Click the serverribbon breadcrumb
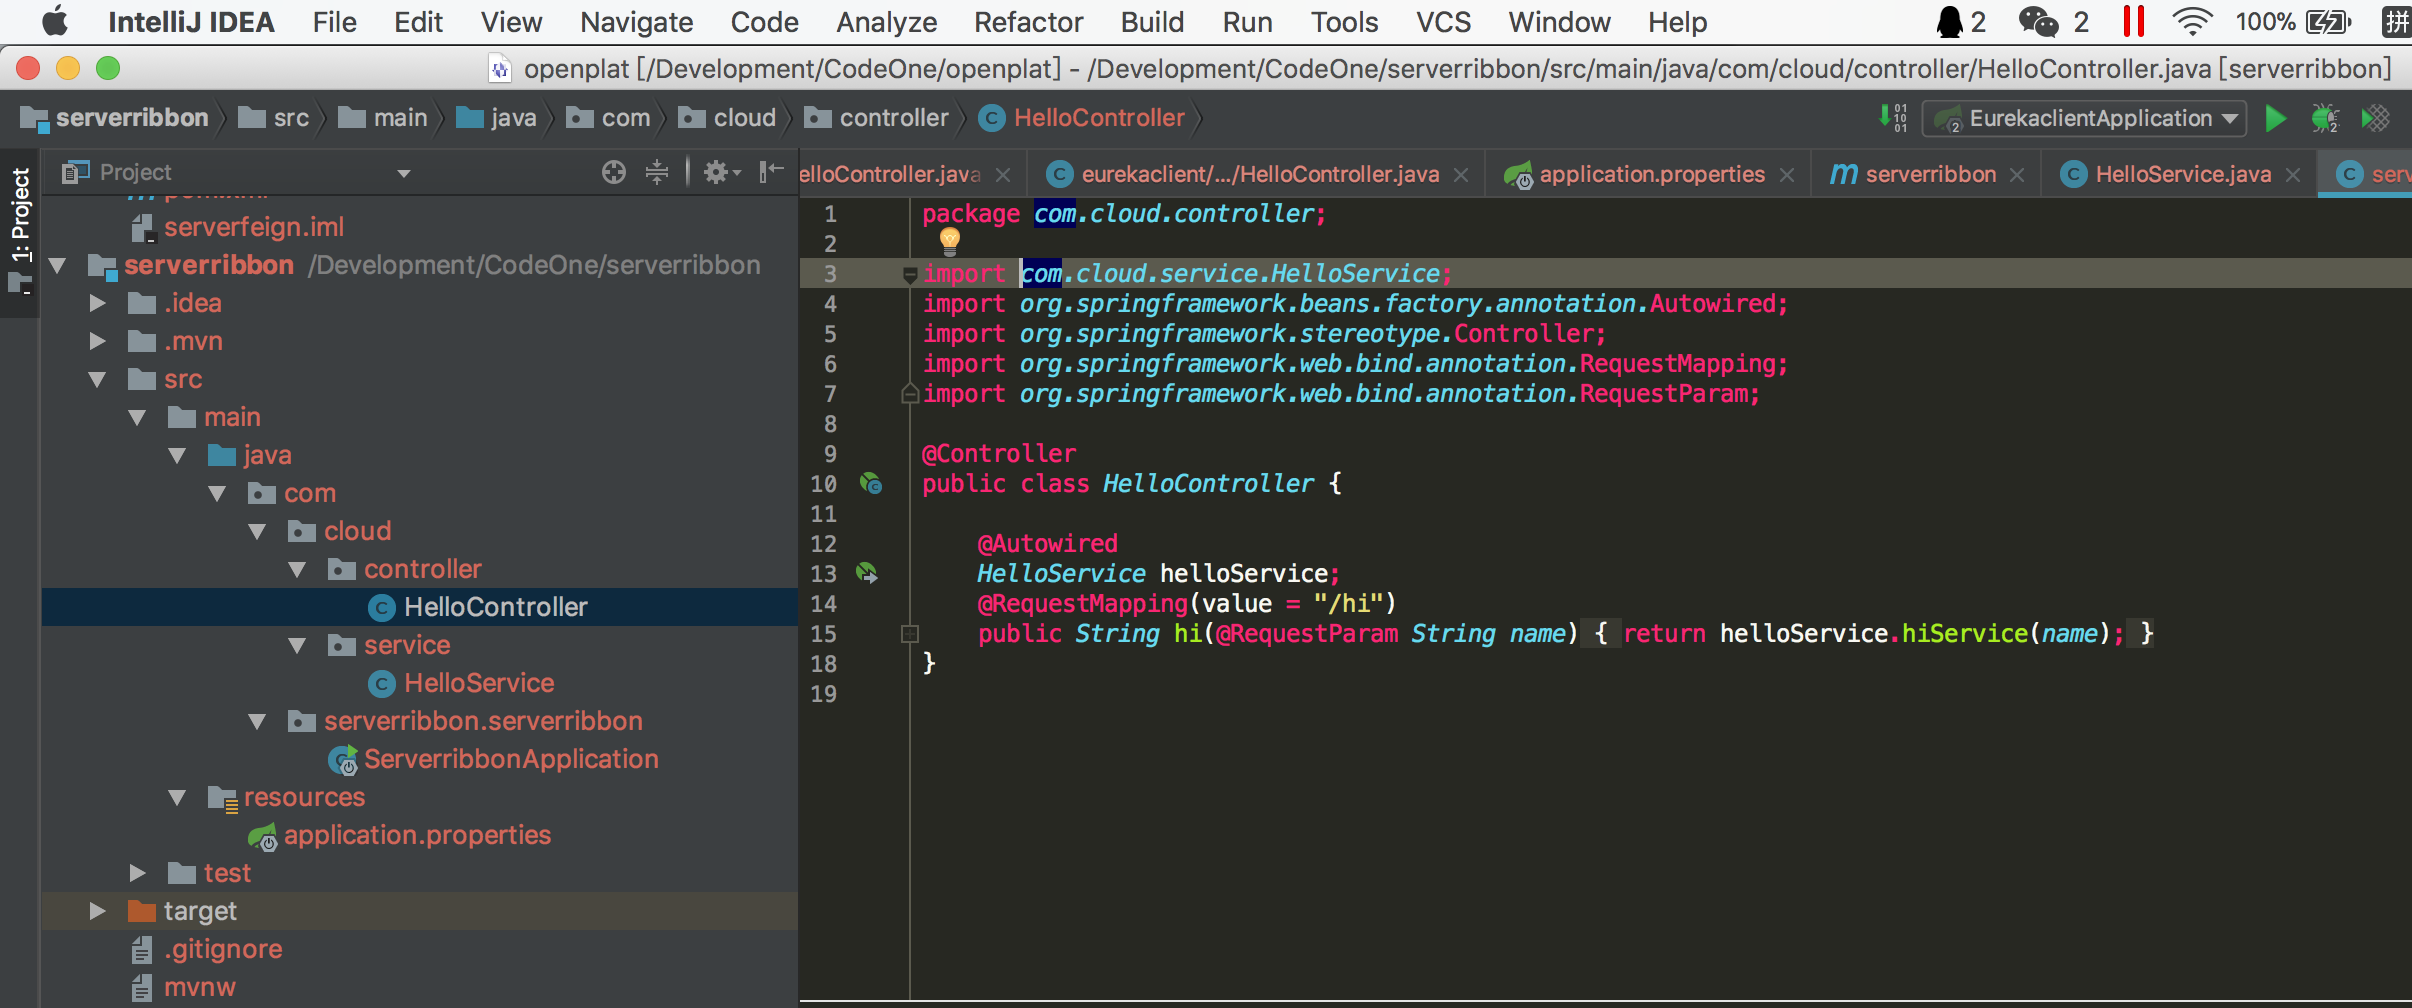 [115, 118]
